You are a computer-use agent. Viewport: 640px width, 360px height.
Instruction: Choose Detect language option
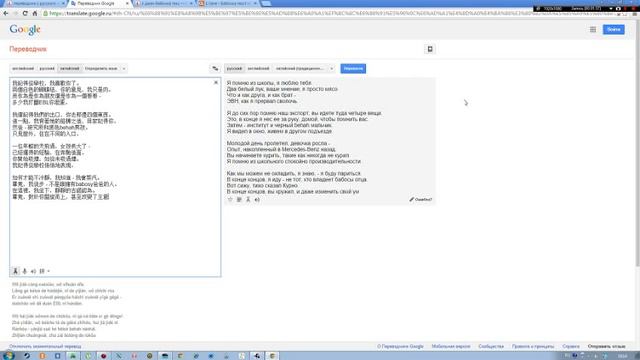[101, 69]
